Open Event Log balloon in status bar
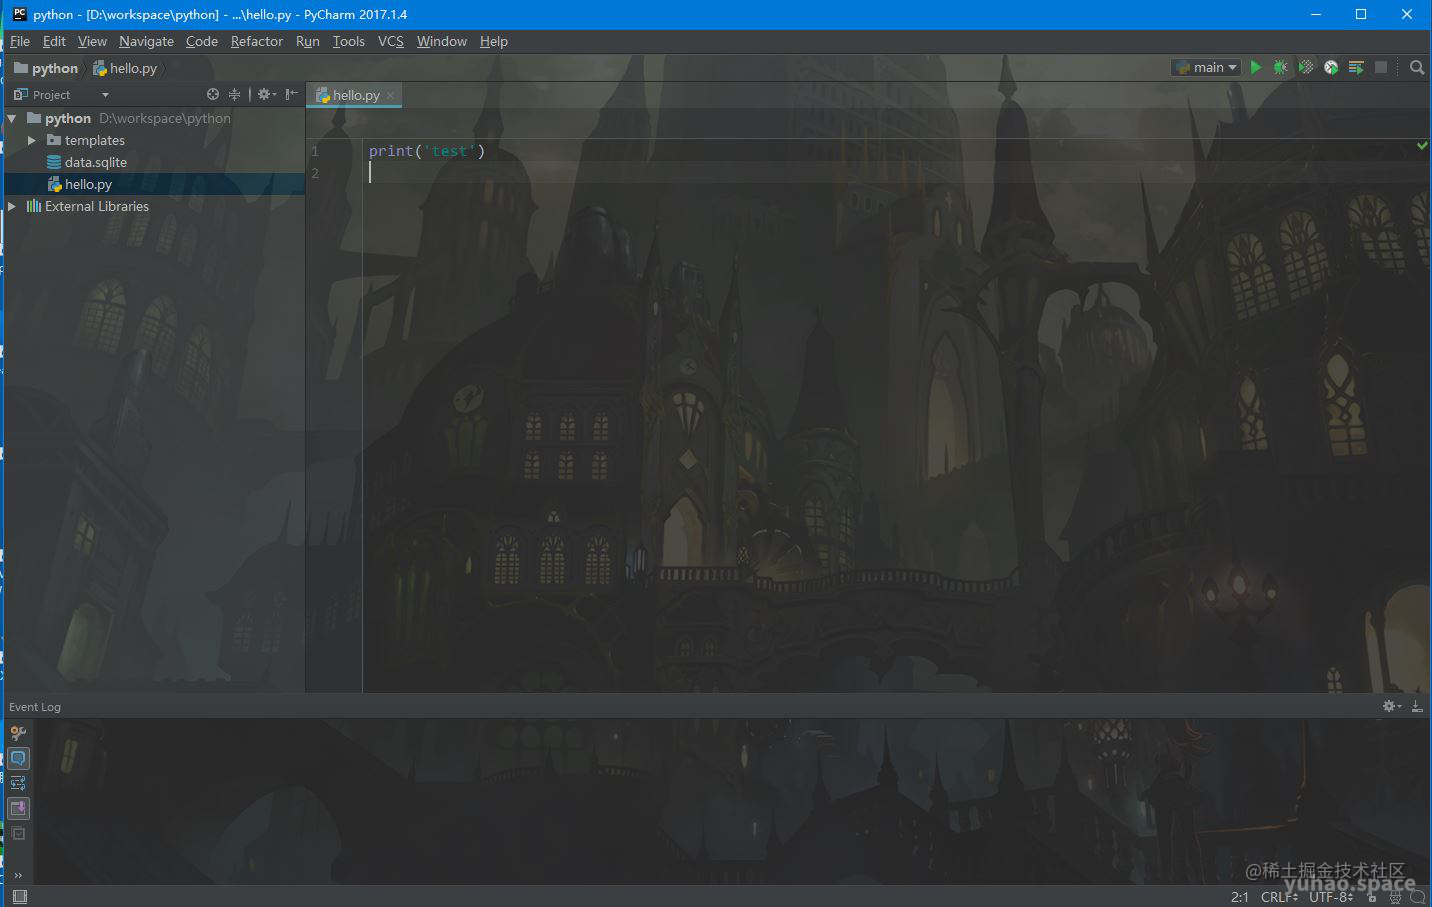This screenshot has height=907, width=1432. pyautogui.click(x=1417, y=897)
